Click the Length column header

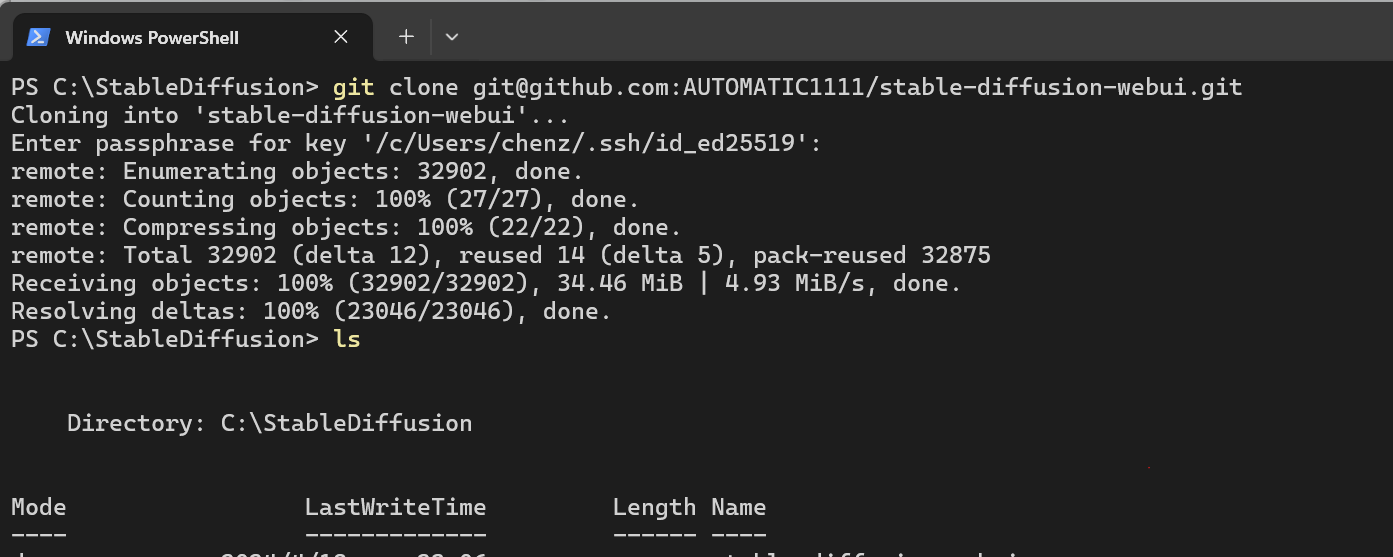[x=654, y=507]
